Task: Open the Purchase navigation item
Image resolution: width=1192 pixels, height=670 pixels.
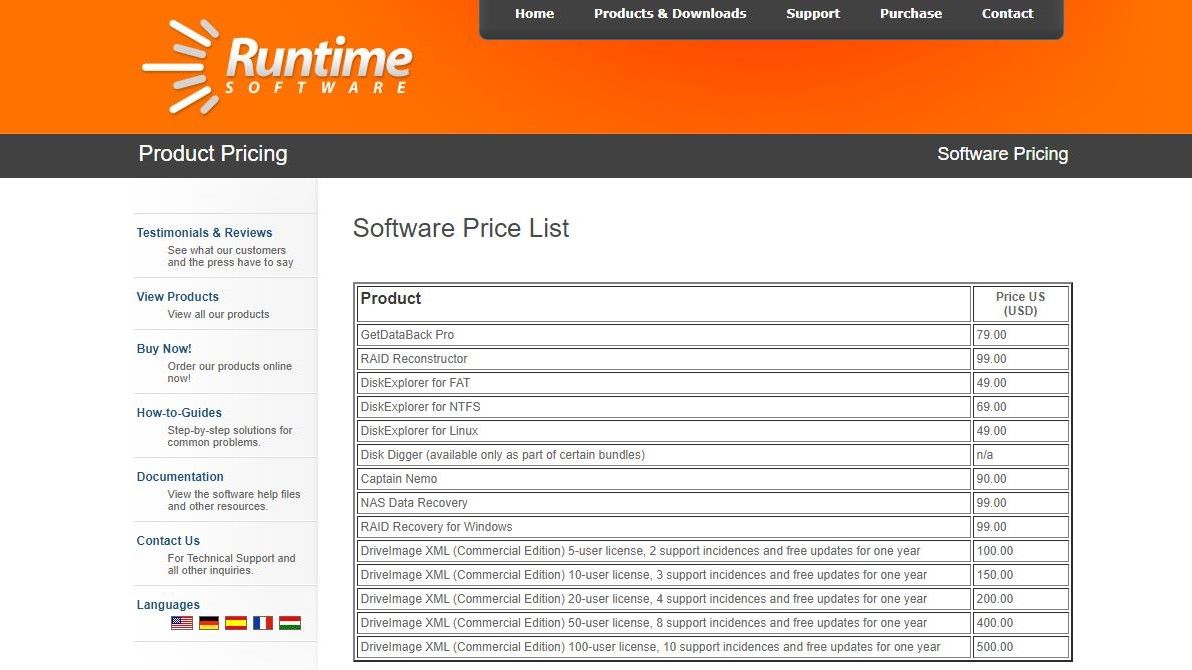Action: 910,13
